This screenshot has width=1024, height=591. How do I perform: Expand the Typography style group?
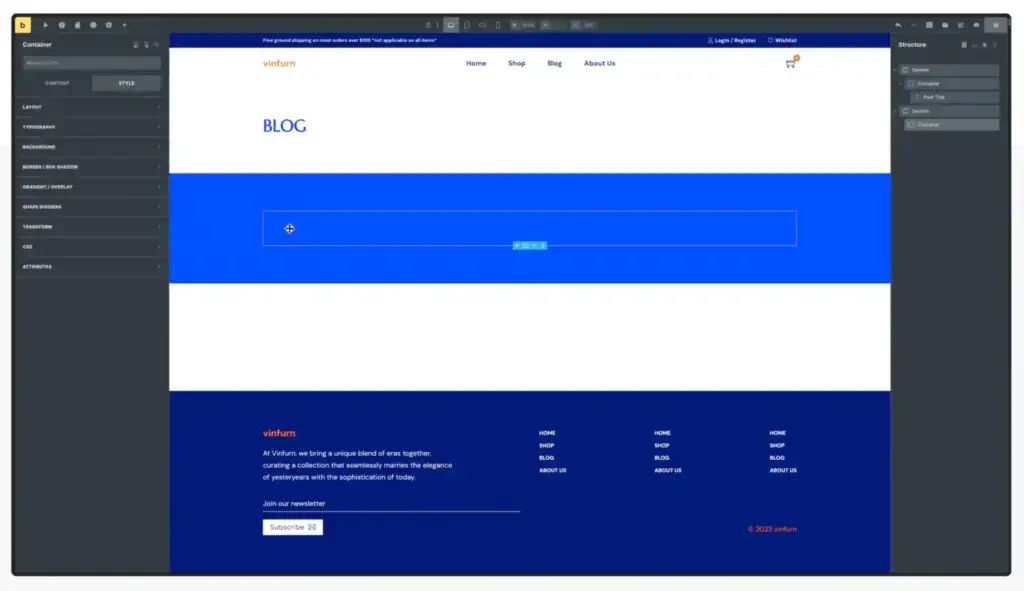[x=91, y=127]
